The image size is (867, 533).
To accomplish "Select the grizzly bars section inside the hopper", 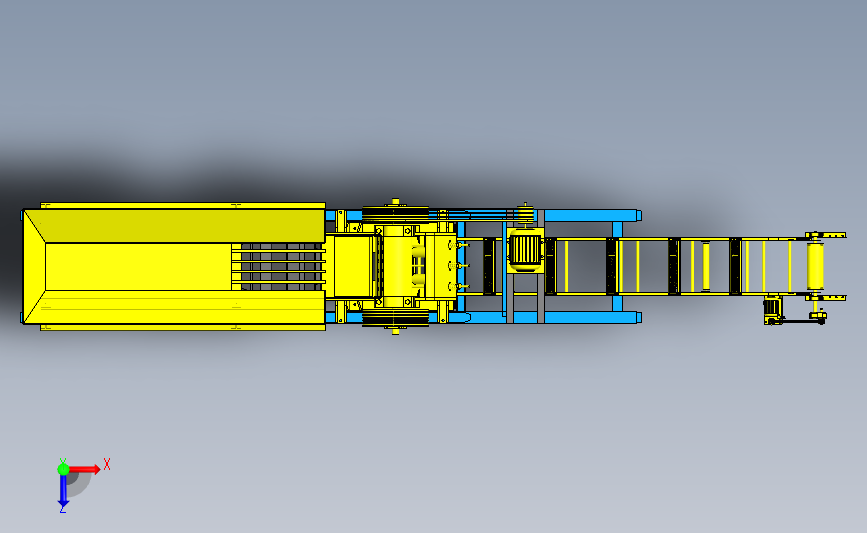I will [x=278, y=266].
